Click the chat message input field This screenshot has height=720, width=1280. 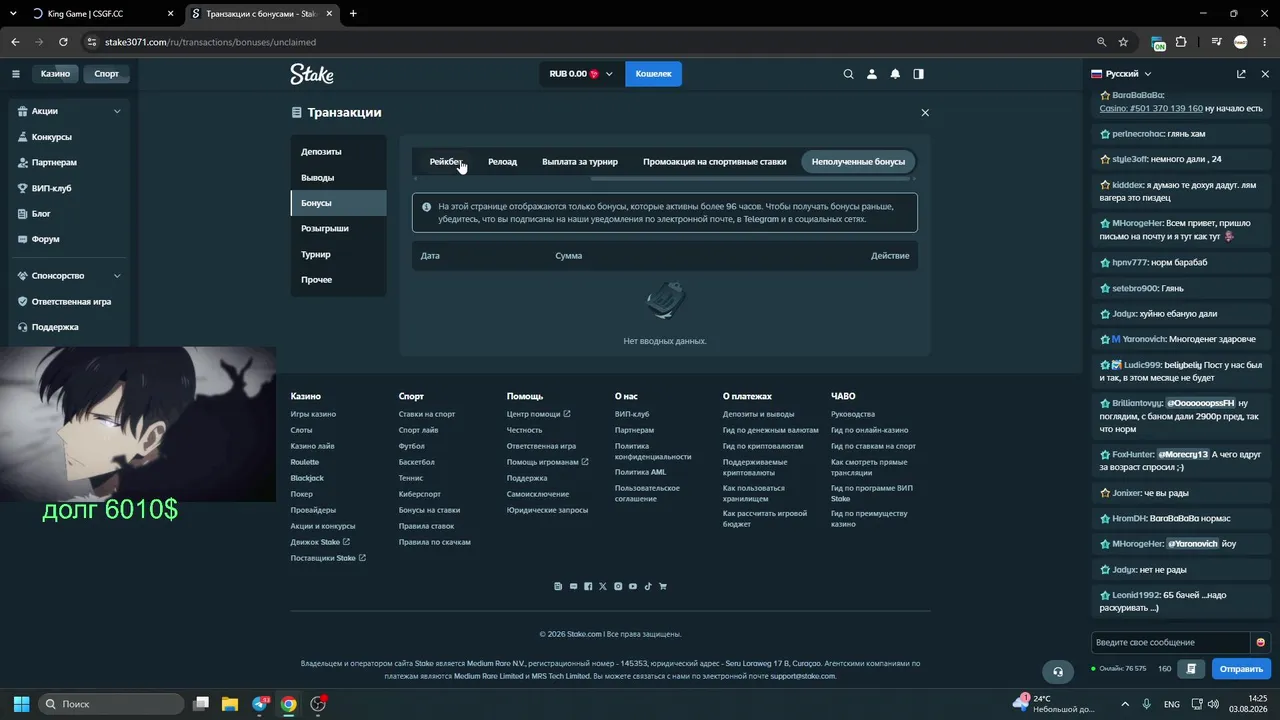[x=1171, y=642]
